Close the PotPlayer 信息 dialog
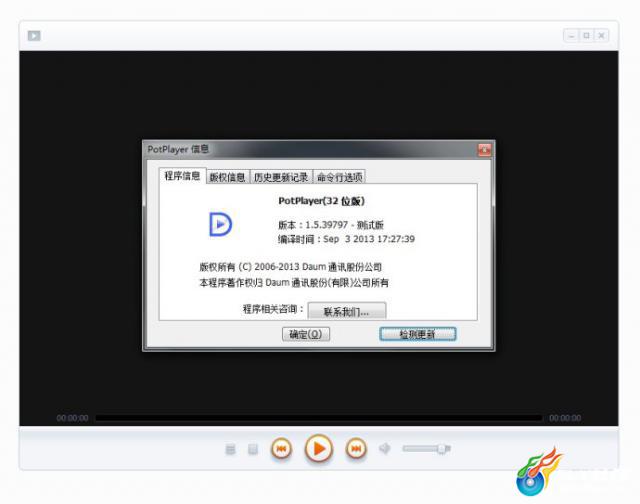 484,150
